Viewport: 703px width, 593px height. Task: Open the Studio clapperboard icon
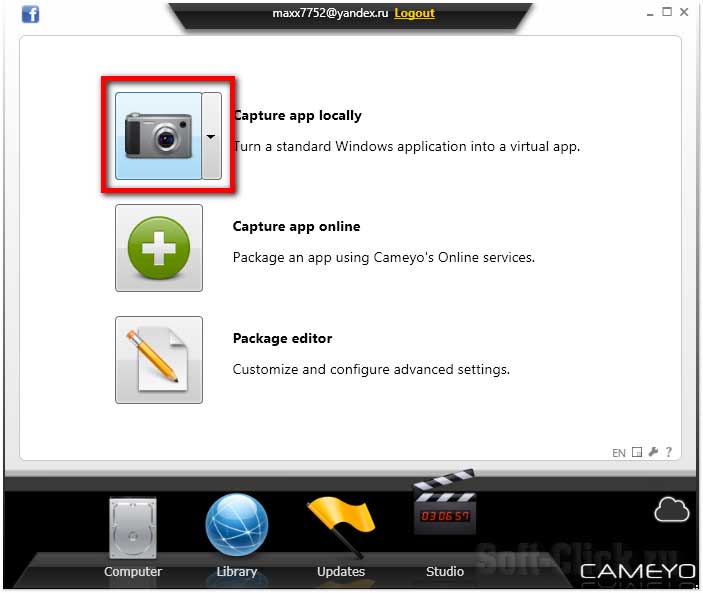pos(445,524)
